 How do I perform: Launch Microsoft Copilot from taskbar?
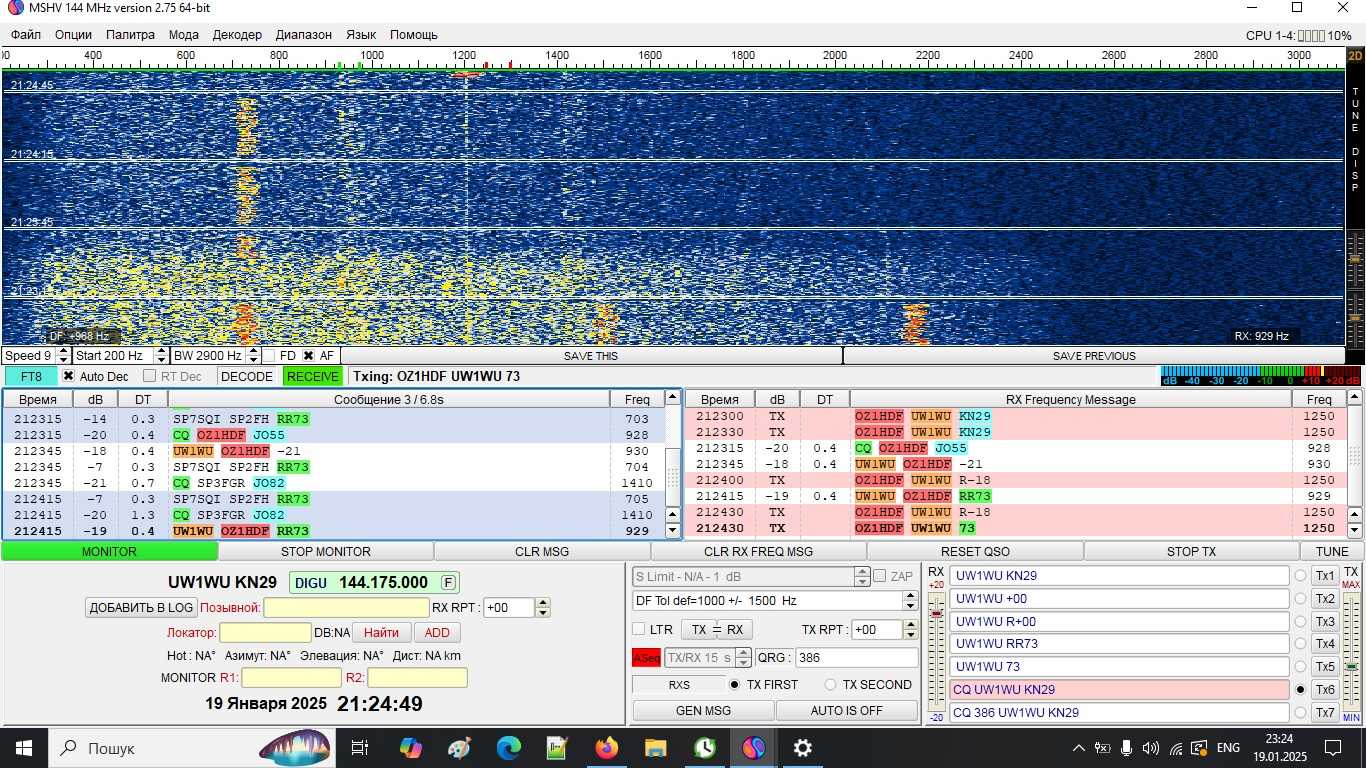tap(411, 748)
